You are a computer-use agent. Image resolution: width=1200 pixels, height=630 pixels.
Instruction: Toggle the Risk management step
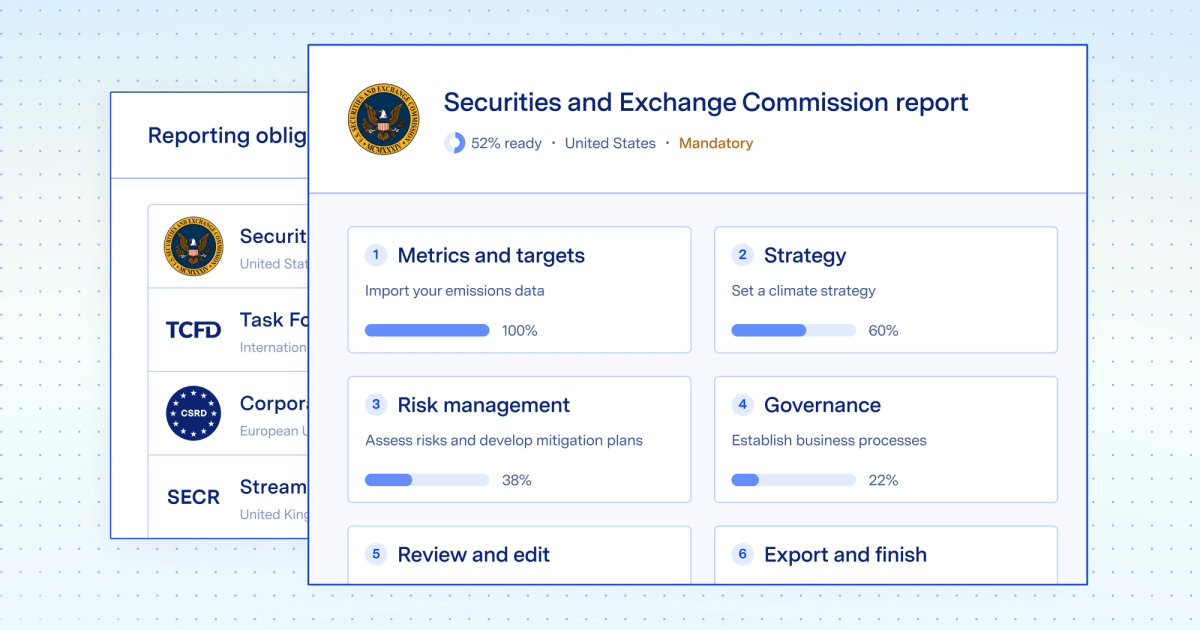519,440
